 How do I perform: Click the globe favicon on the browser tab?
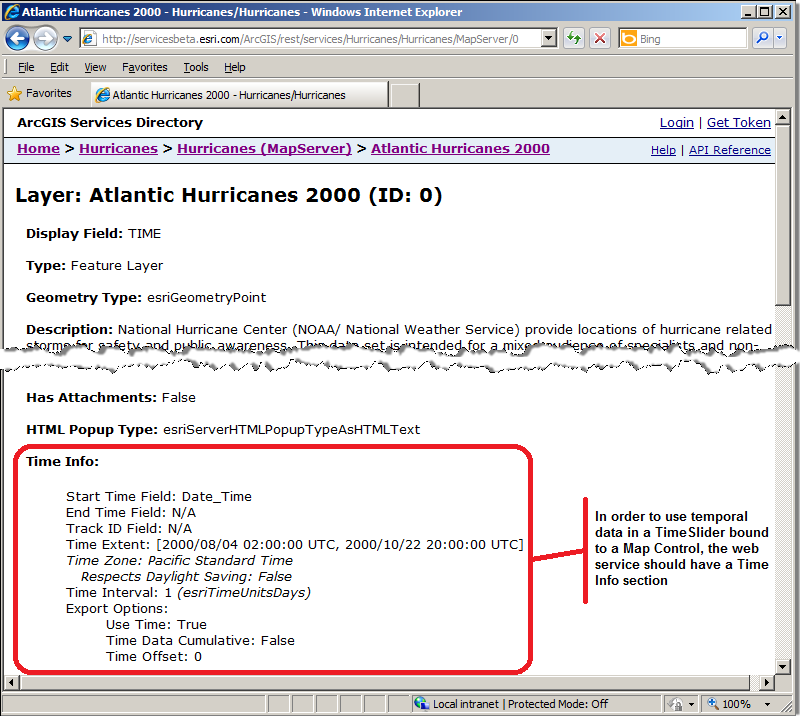(x=103, y=93)
